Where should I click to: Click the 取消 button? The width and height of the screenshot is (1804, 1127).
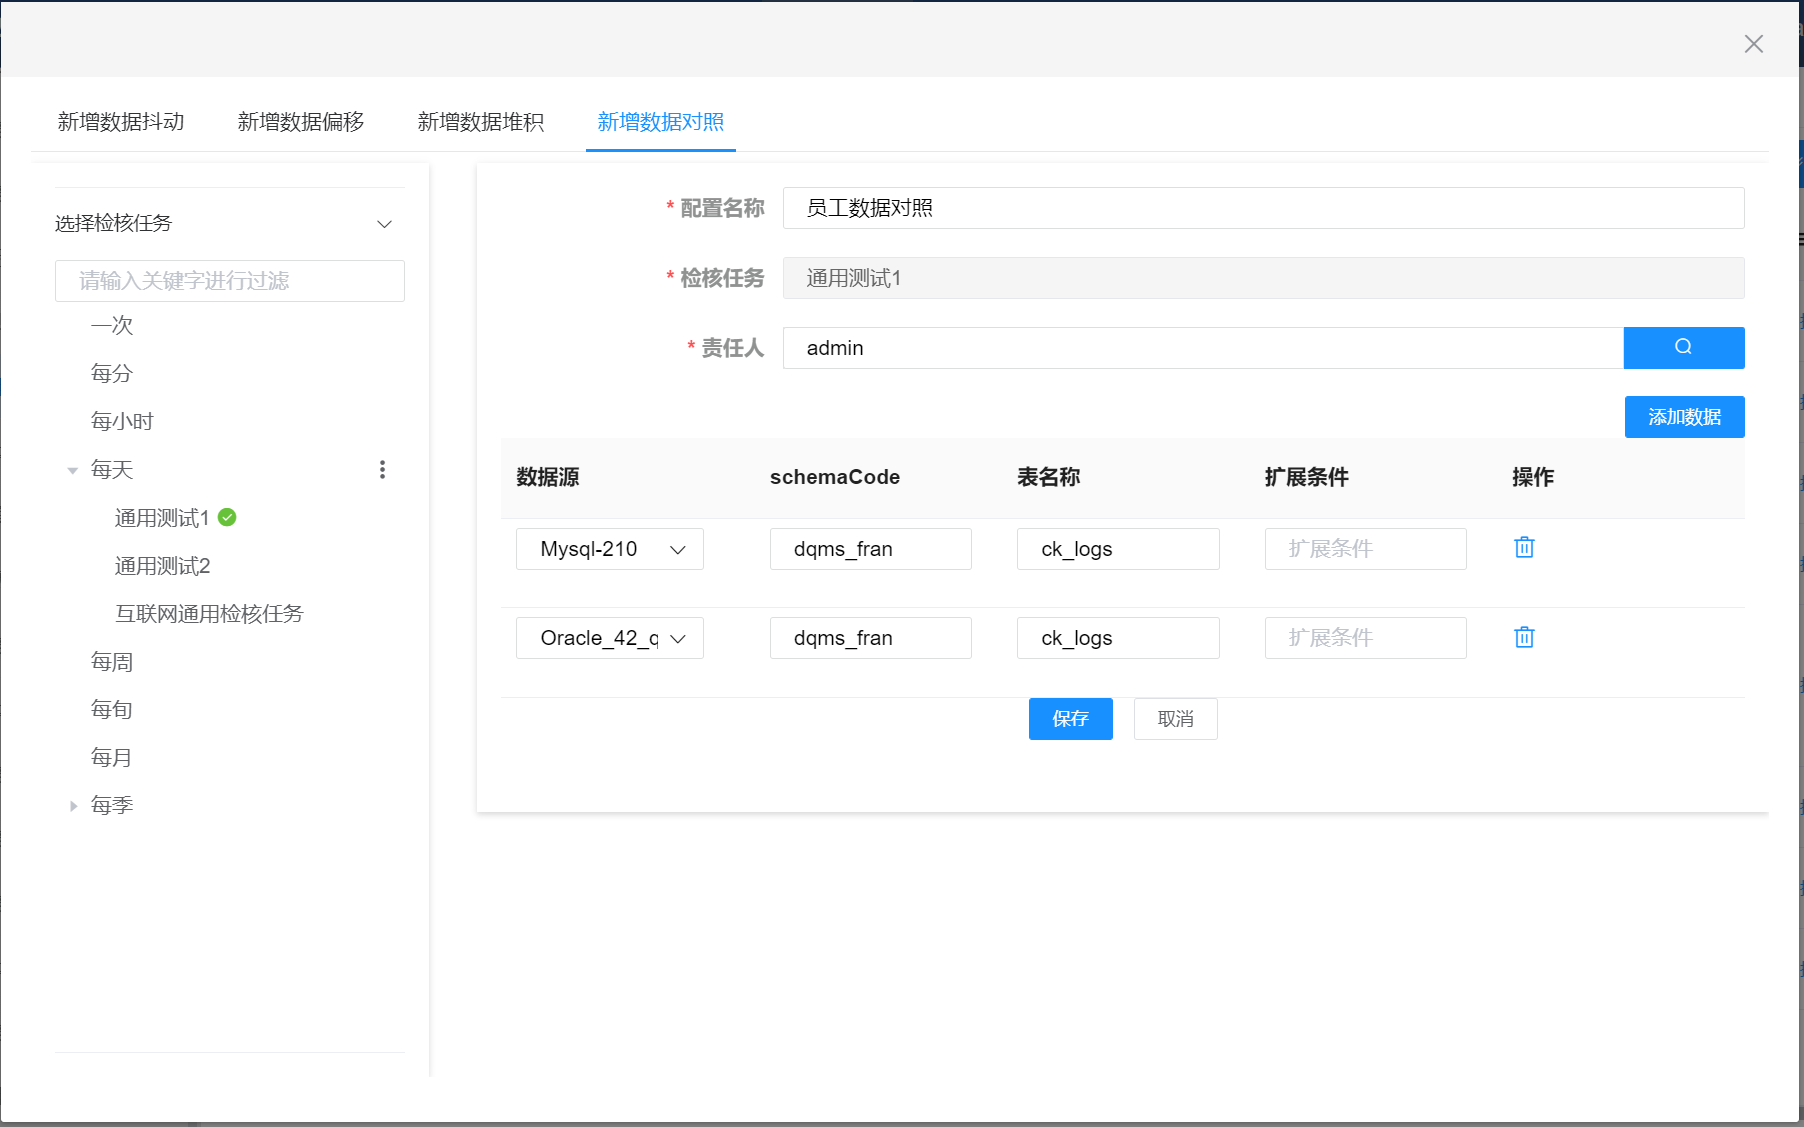(x=1175, y=719)
